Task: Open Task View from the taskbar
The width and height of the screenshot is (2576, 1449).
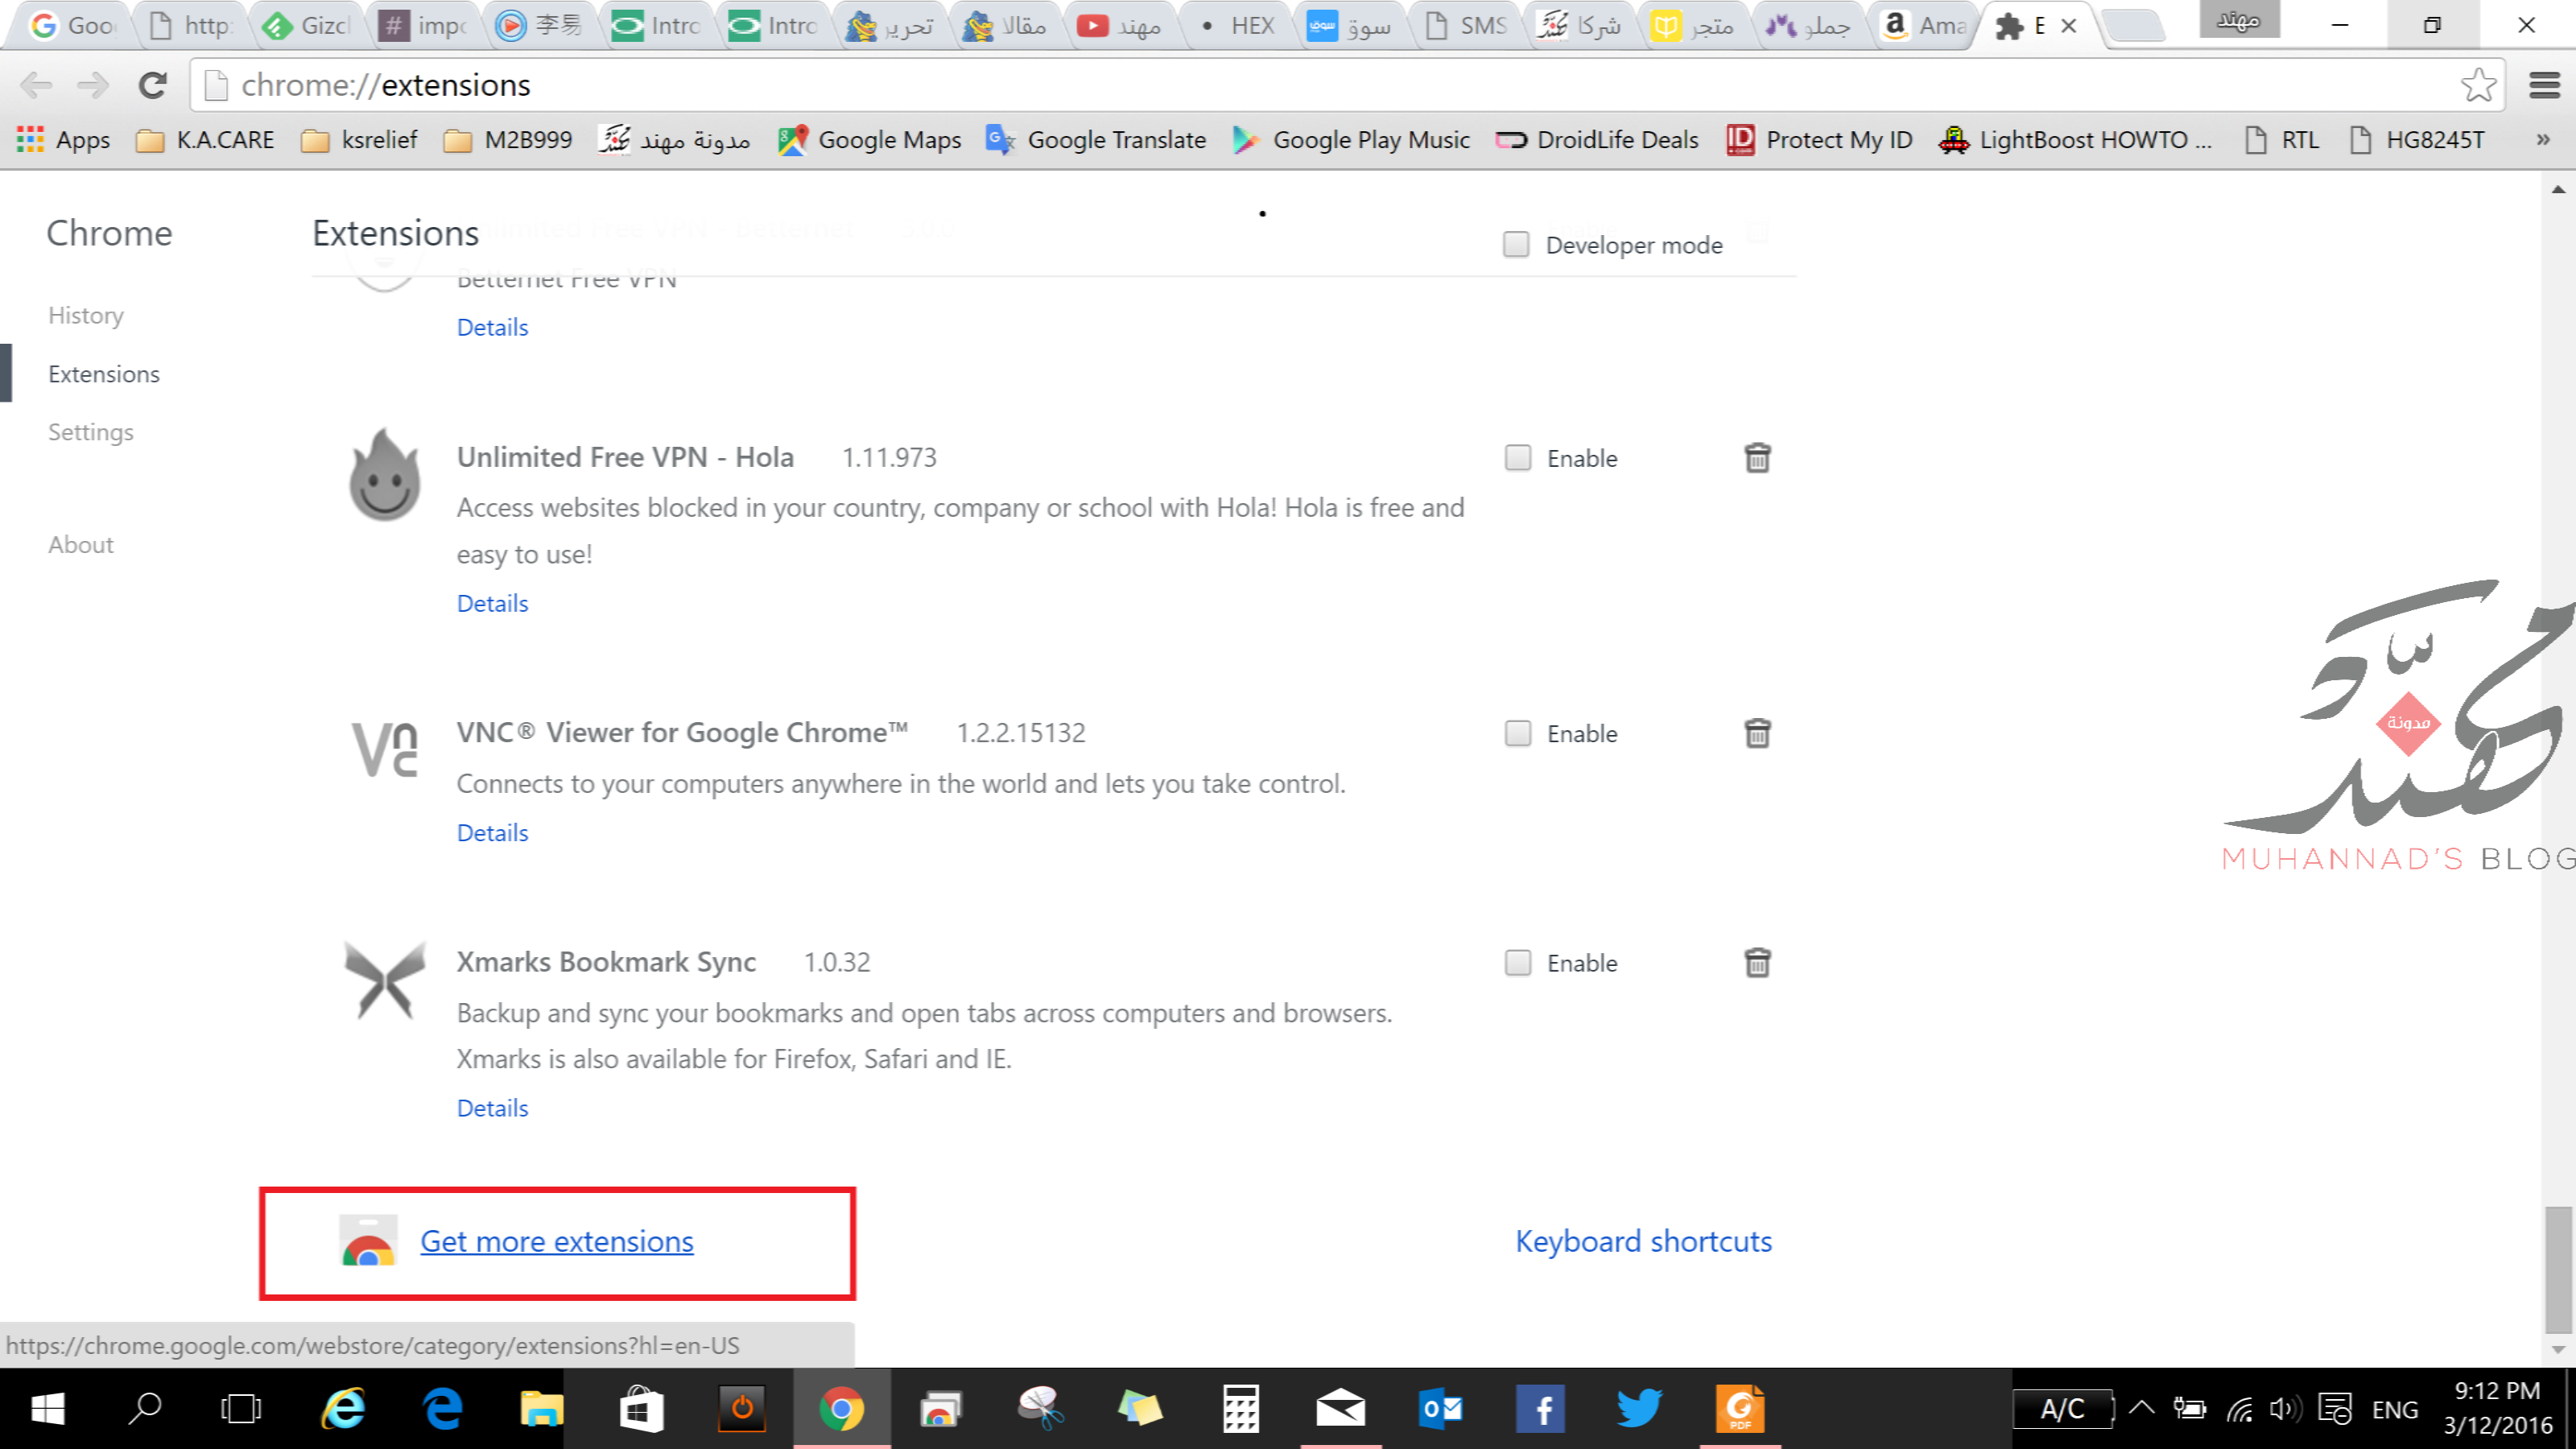Action: click(241, 1409)
